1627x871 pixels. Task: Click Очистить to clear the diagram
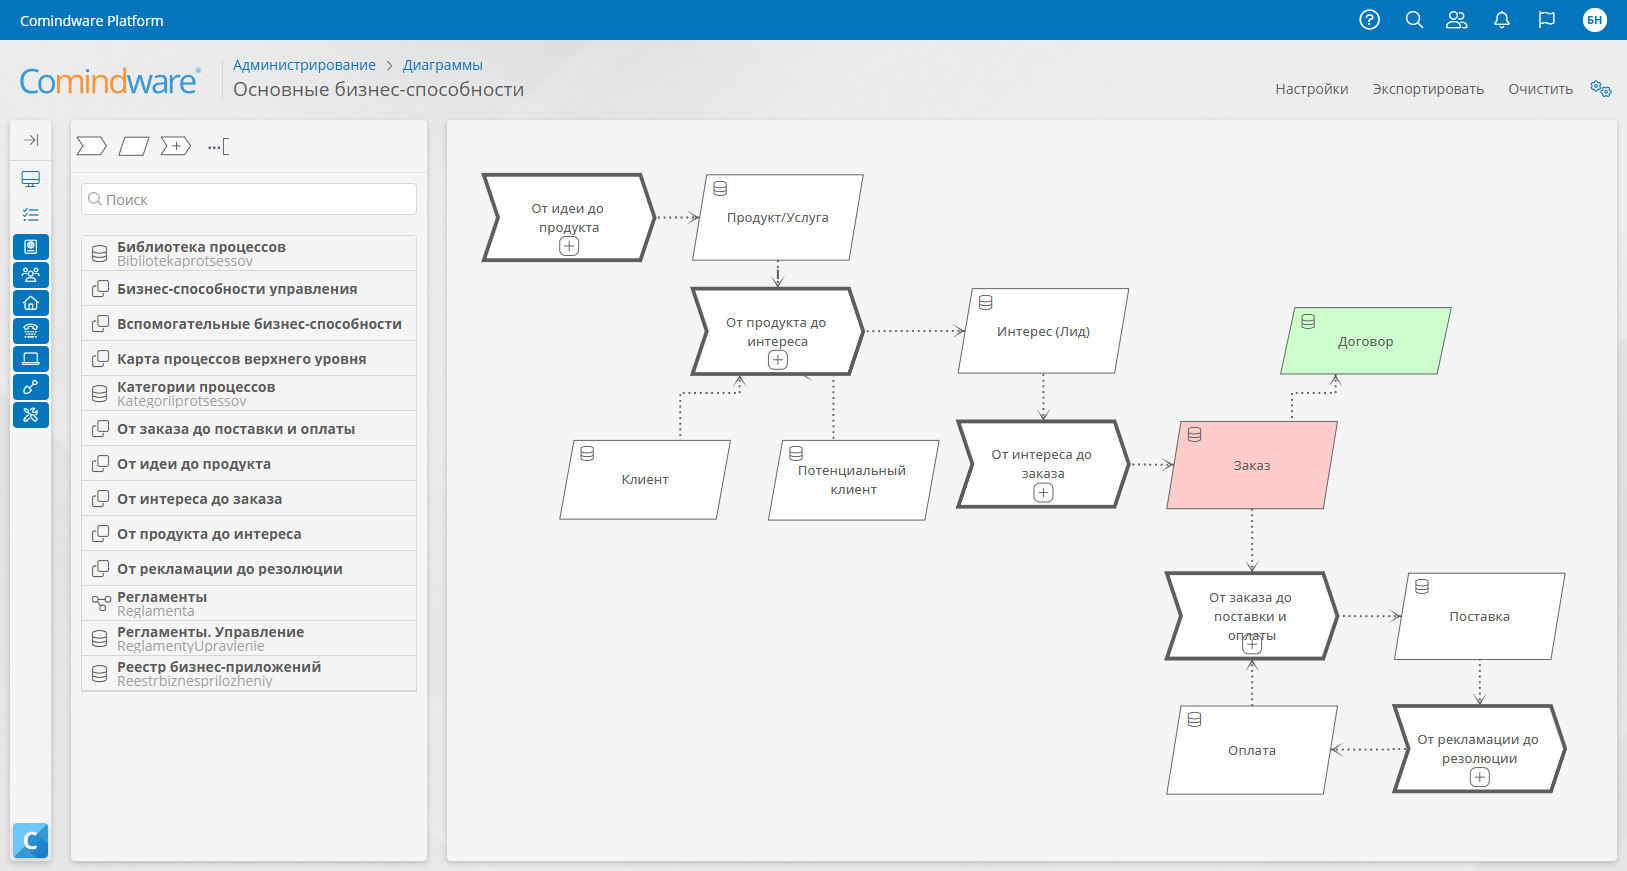pyautogui.click(x=1540, y=89)
